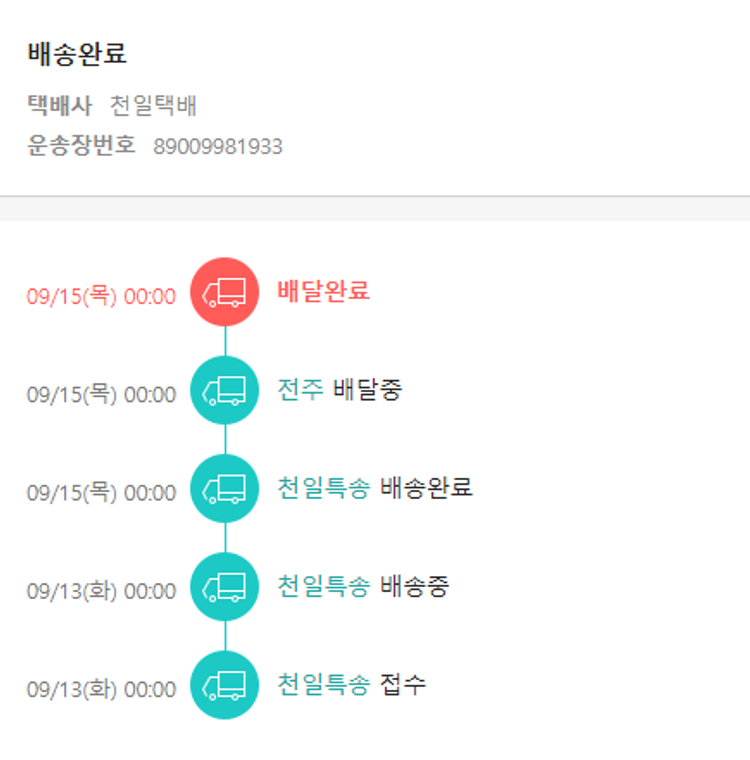Image resolution: width=750 pixels, height=760 pixels.
Task: Select the truck icon next to 천일특송 배송완료
Action: click(224, 488)
